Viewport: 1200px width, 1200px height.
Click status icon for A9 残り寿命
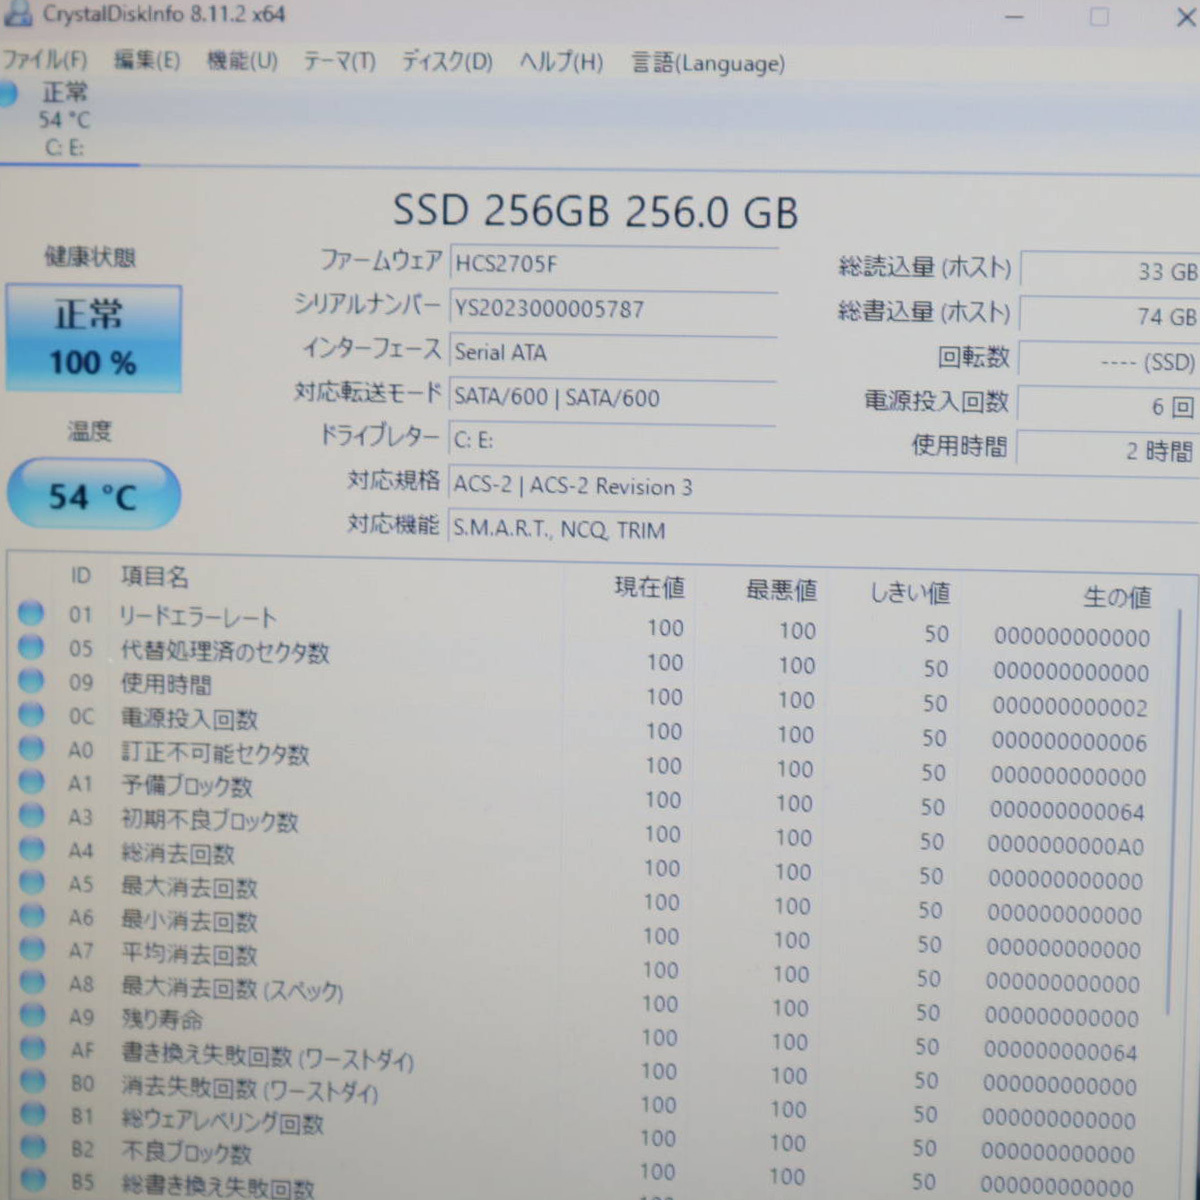(x=33, y=1015)
